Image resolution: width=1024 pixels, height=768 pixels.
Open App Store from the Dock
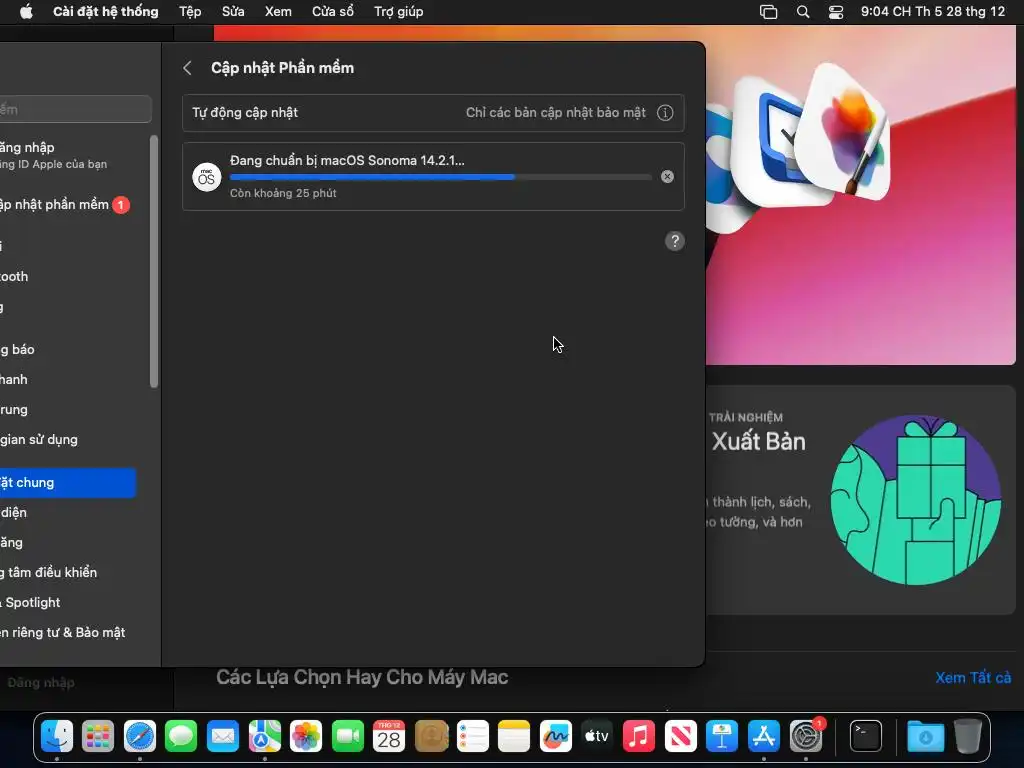(763, 736)
